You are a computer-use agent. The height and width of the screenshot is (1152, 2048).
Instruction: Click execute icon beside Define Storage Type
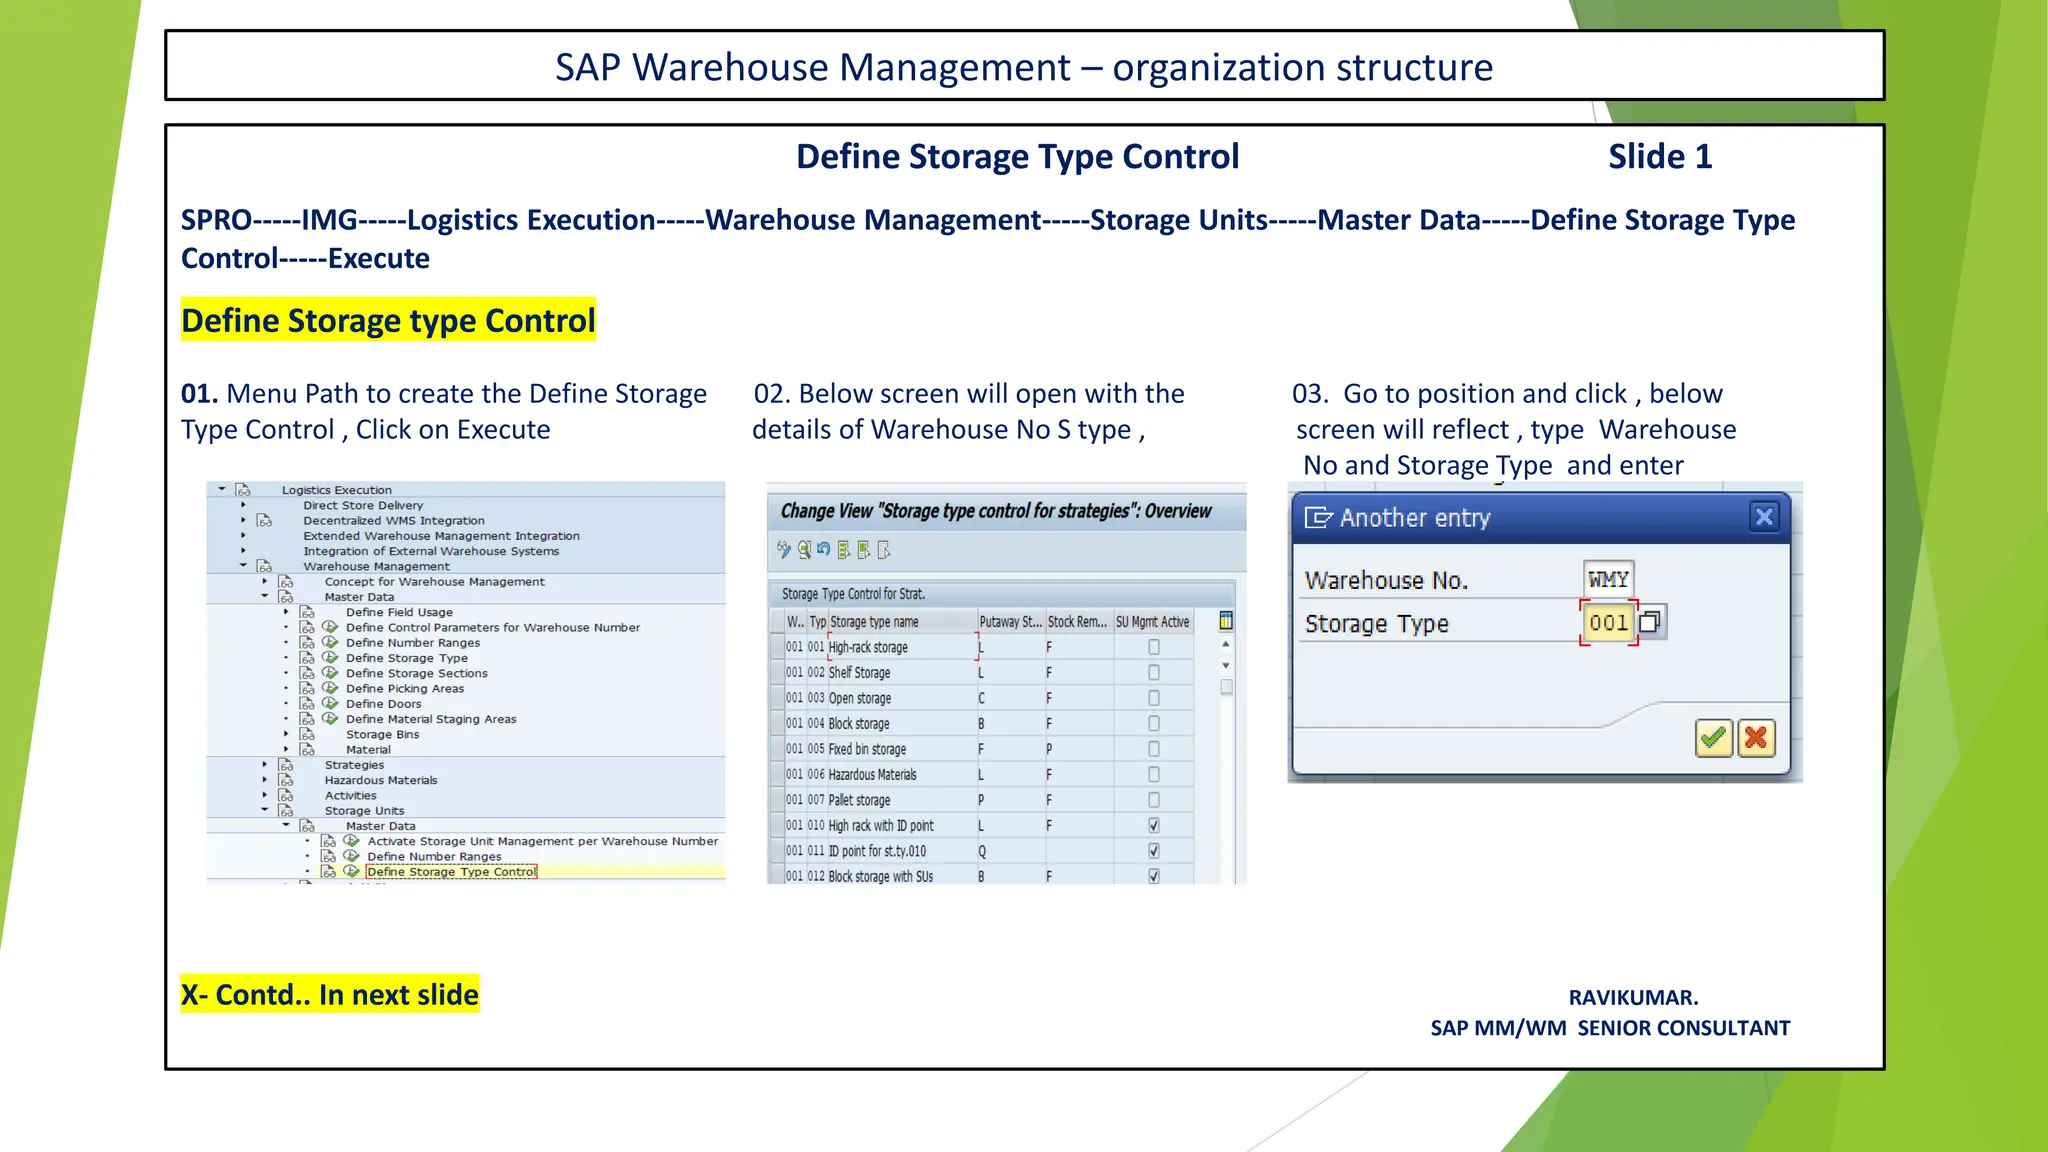[x=330, y=658]
